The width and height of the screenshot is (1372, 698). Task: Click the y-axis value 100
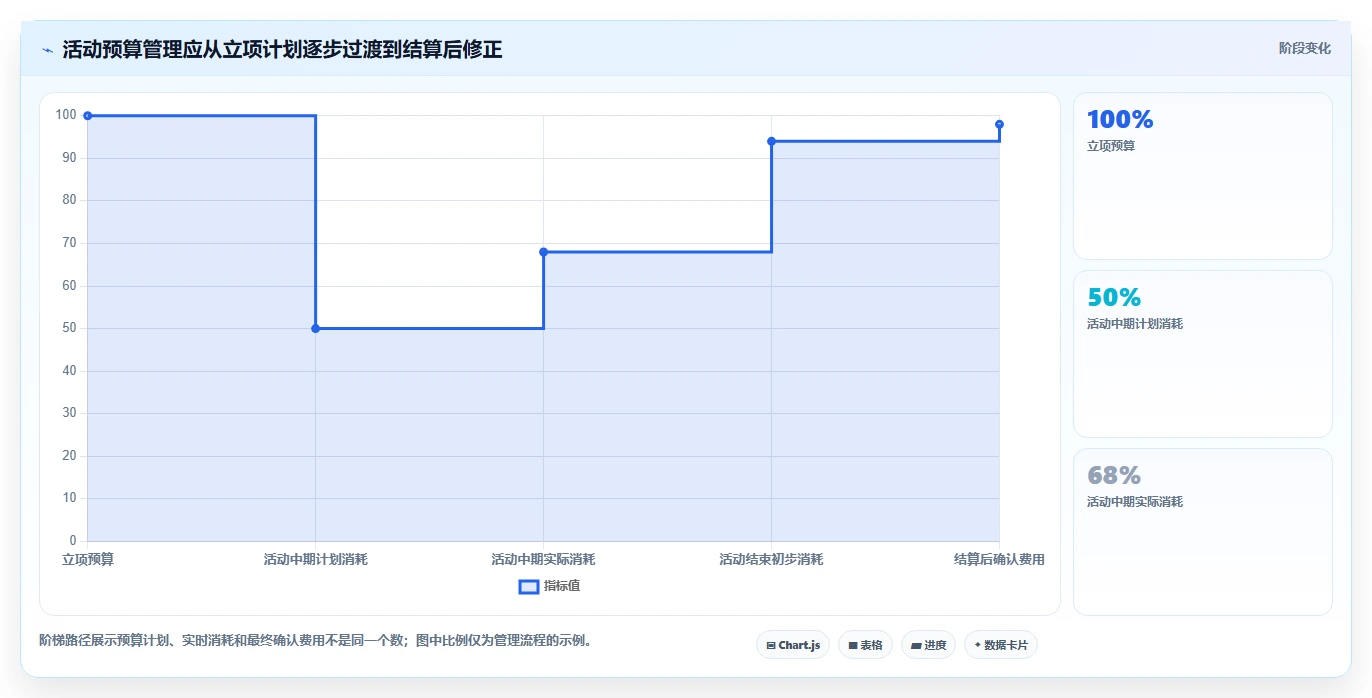(x=66, y=115)
